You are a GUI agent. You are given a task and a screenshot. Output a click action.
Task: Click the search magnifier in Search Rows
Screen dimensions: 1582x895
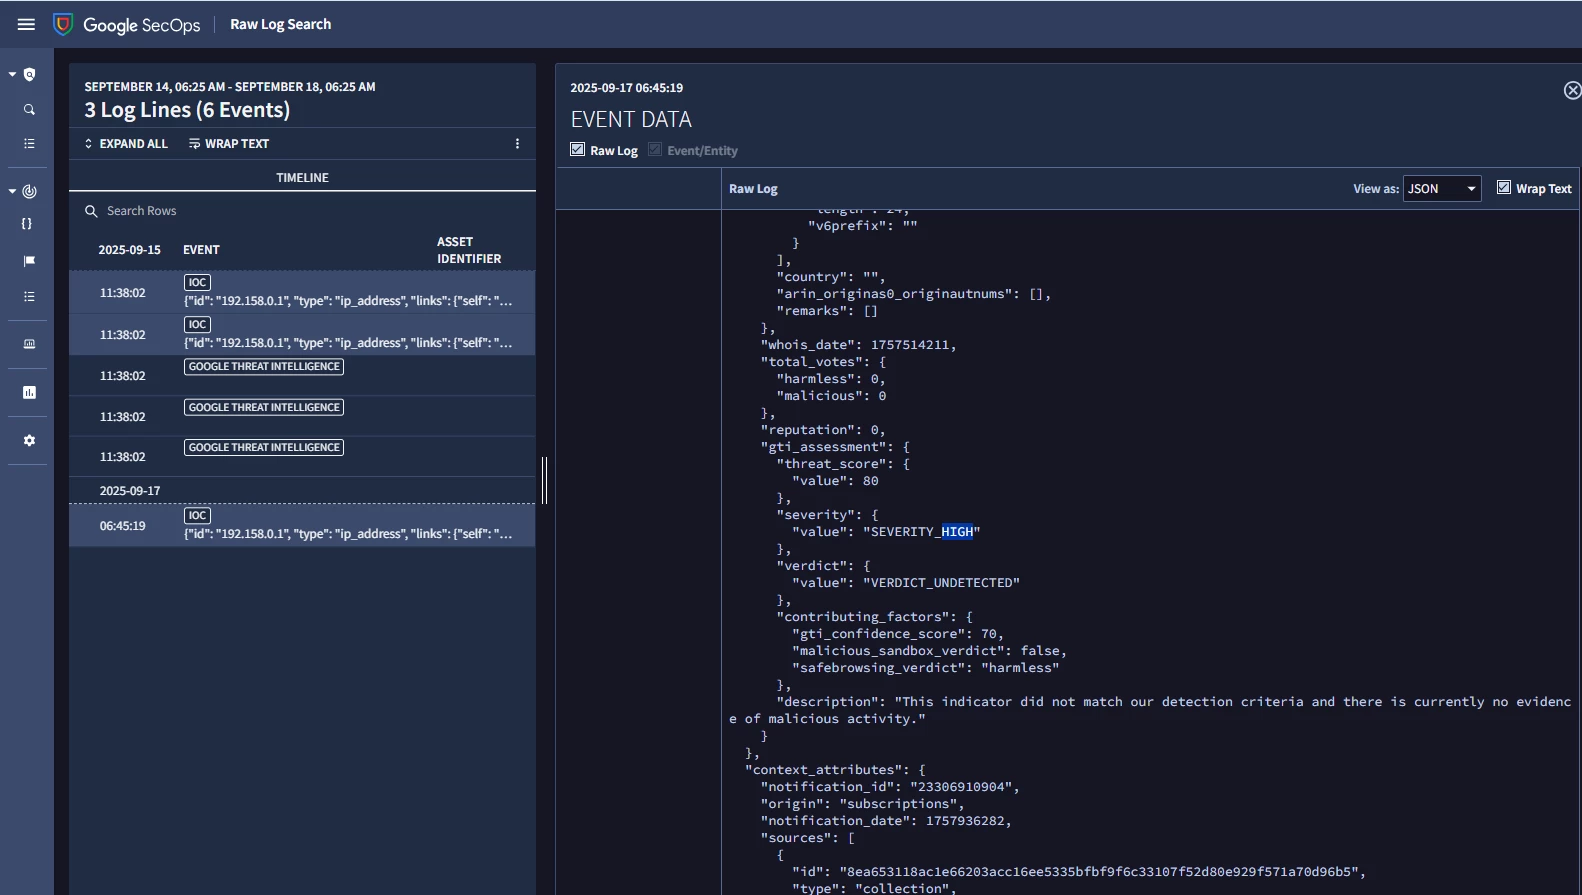91,211
